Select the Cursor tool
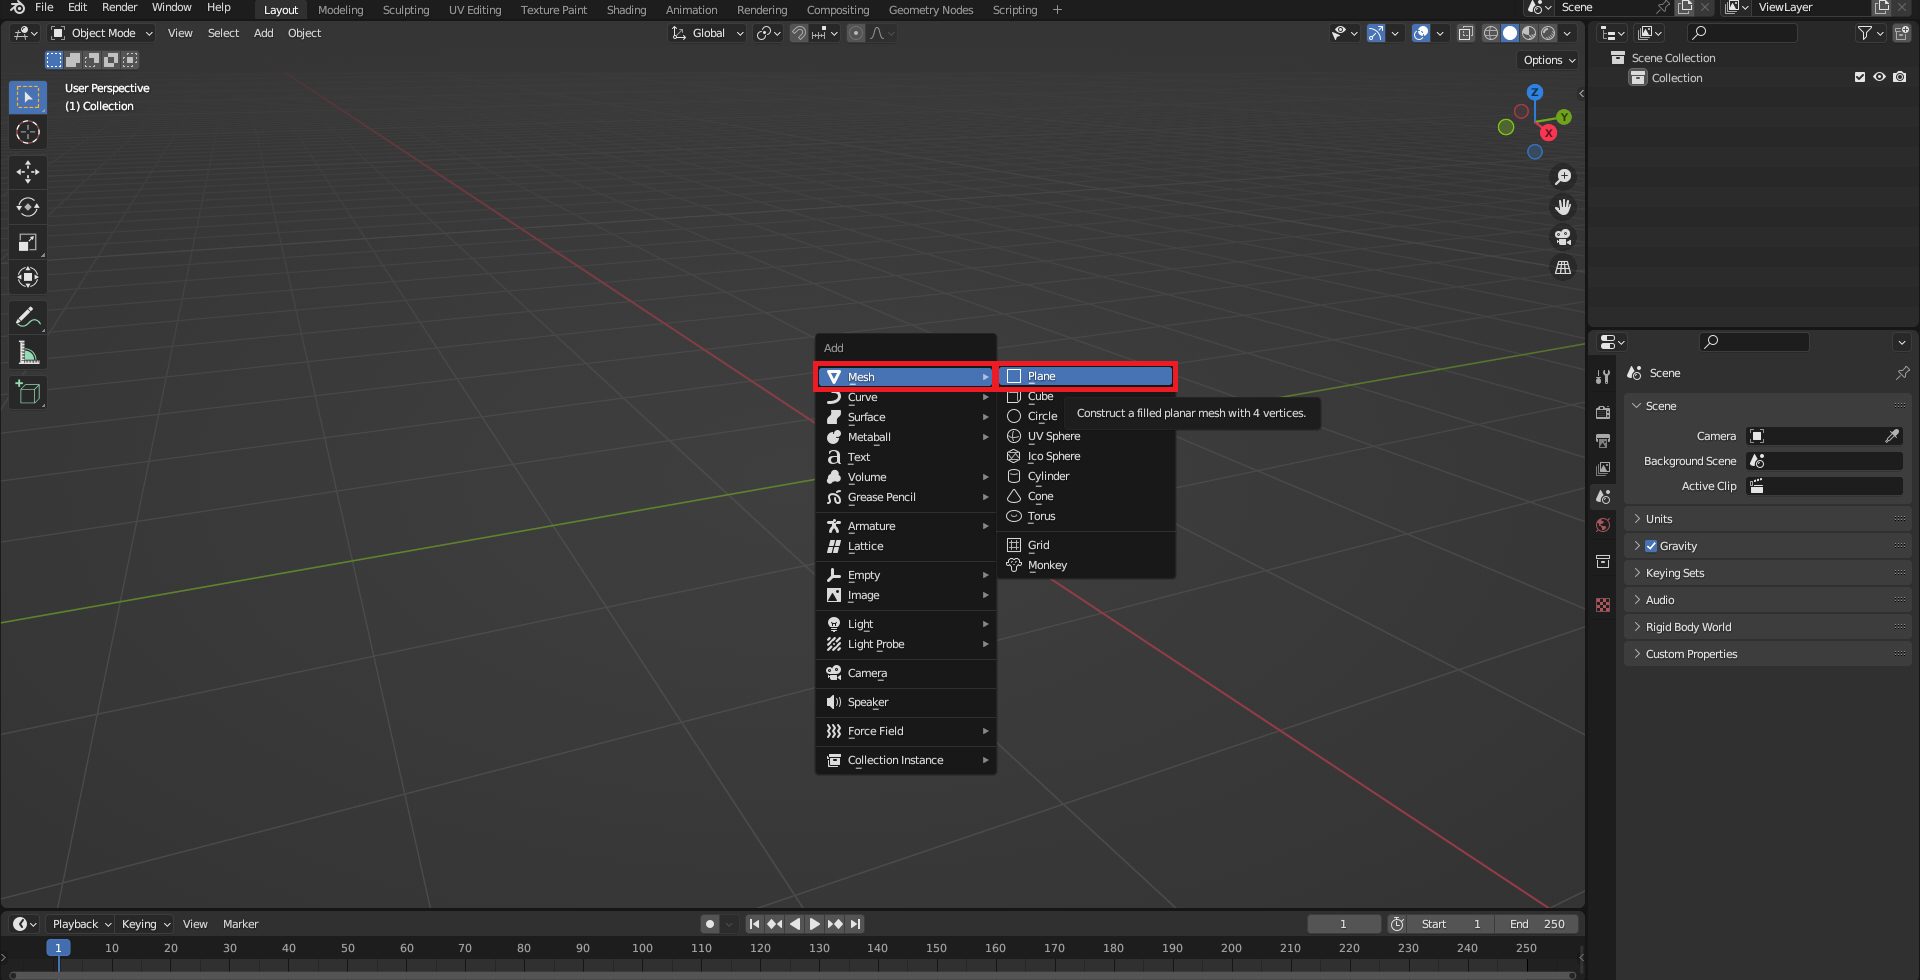 (x=28, y=132)
